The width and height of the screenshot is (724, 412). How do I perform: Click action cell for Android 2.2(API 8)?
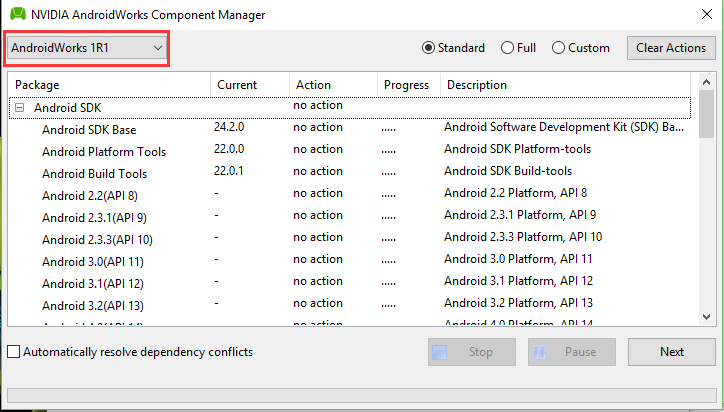(x=318, y=193)
